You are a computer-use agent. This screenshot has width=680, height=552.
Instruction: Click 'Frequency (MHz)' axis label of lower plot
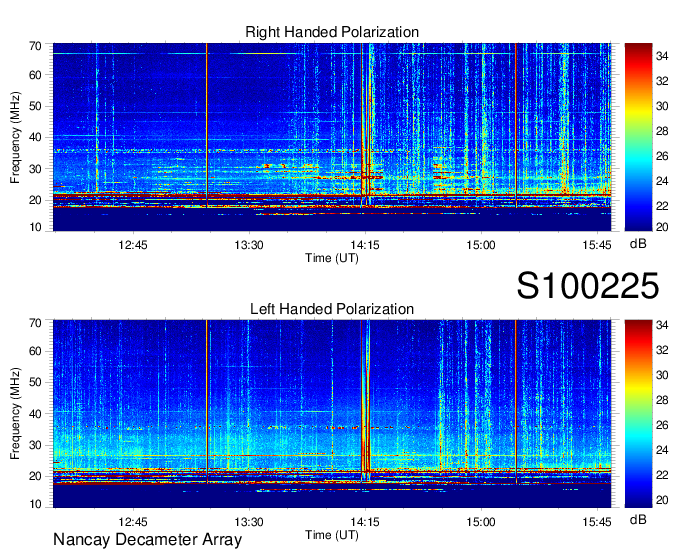click(x=15, y=414)
